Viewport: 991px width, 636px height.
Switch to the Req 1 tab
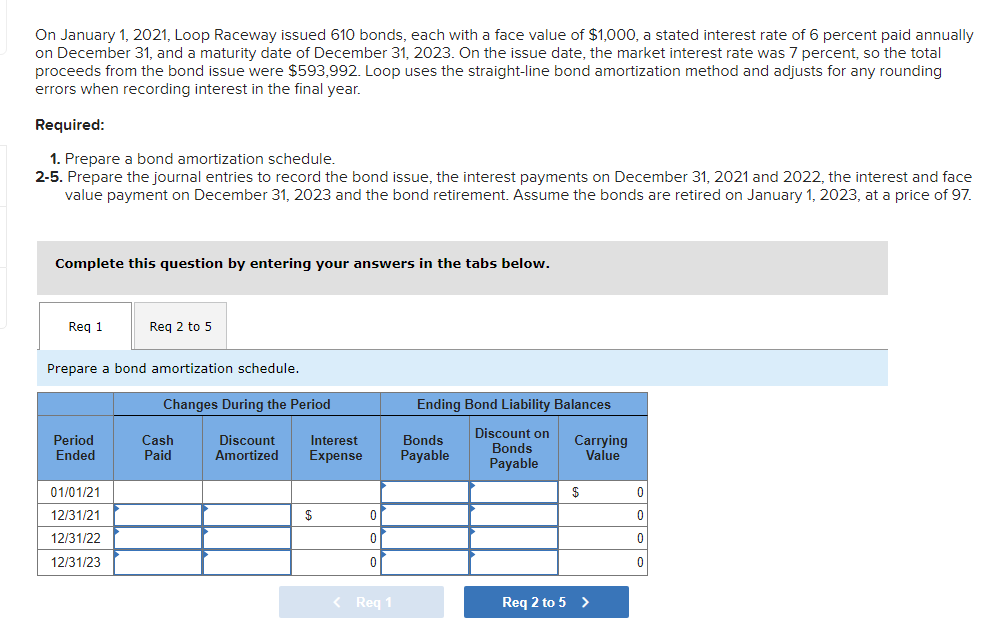(85, 326)
